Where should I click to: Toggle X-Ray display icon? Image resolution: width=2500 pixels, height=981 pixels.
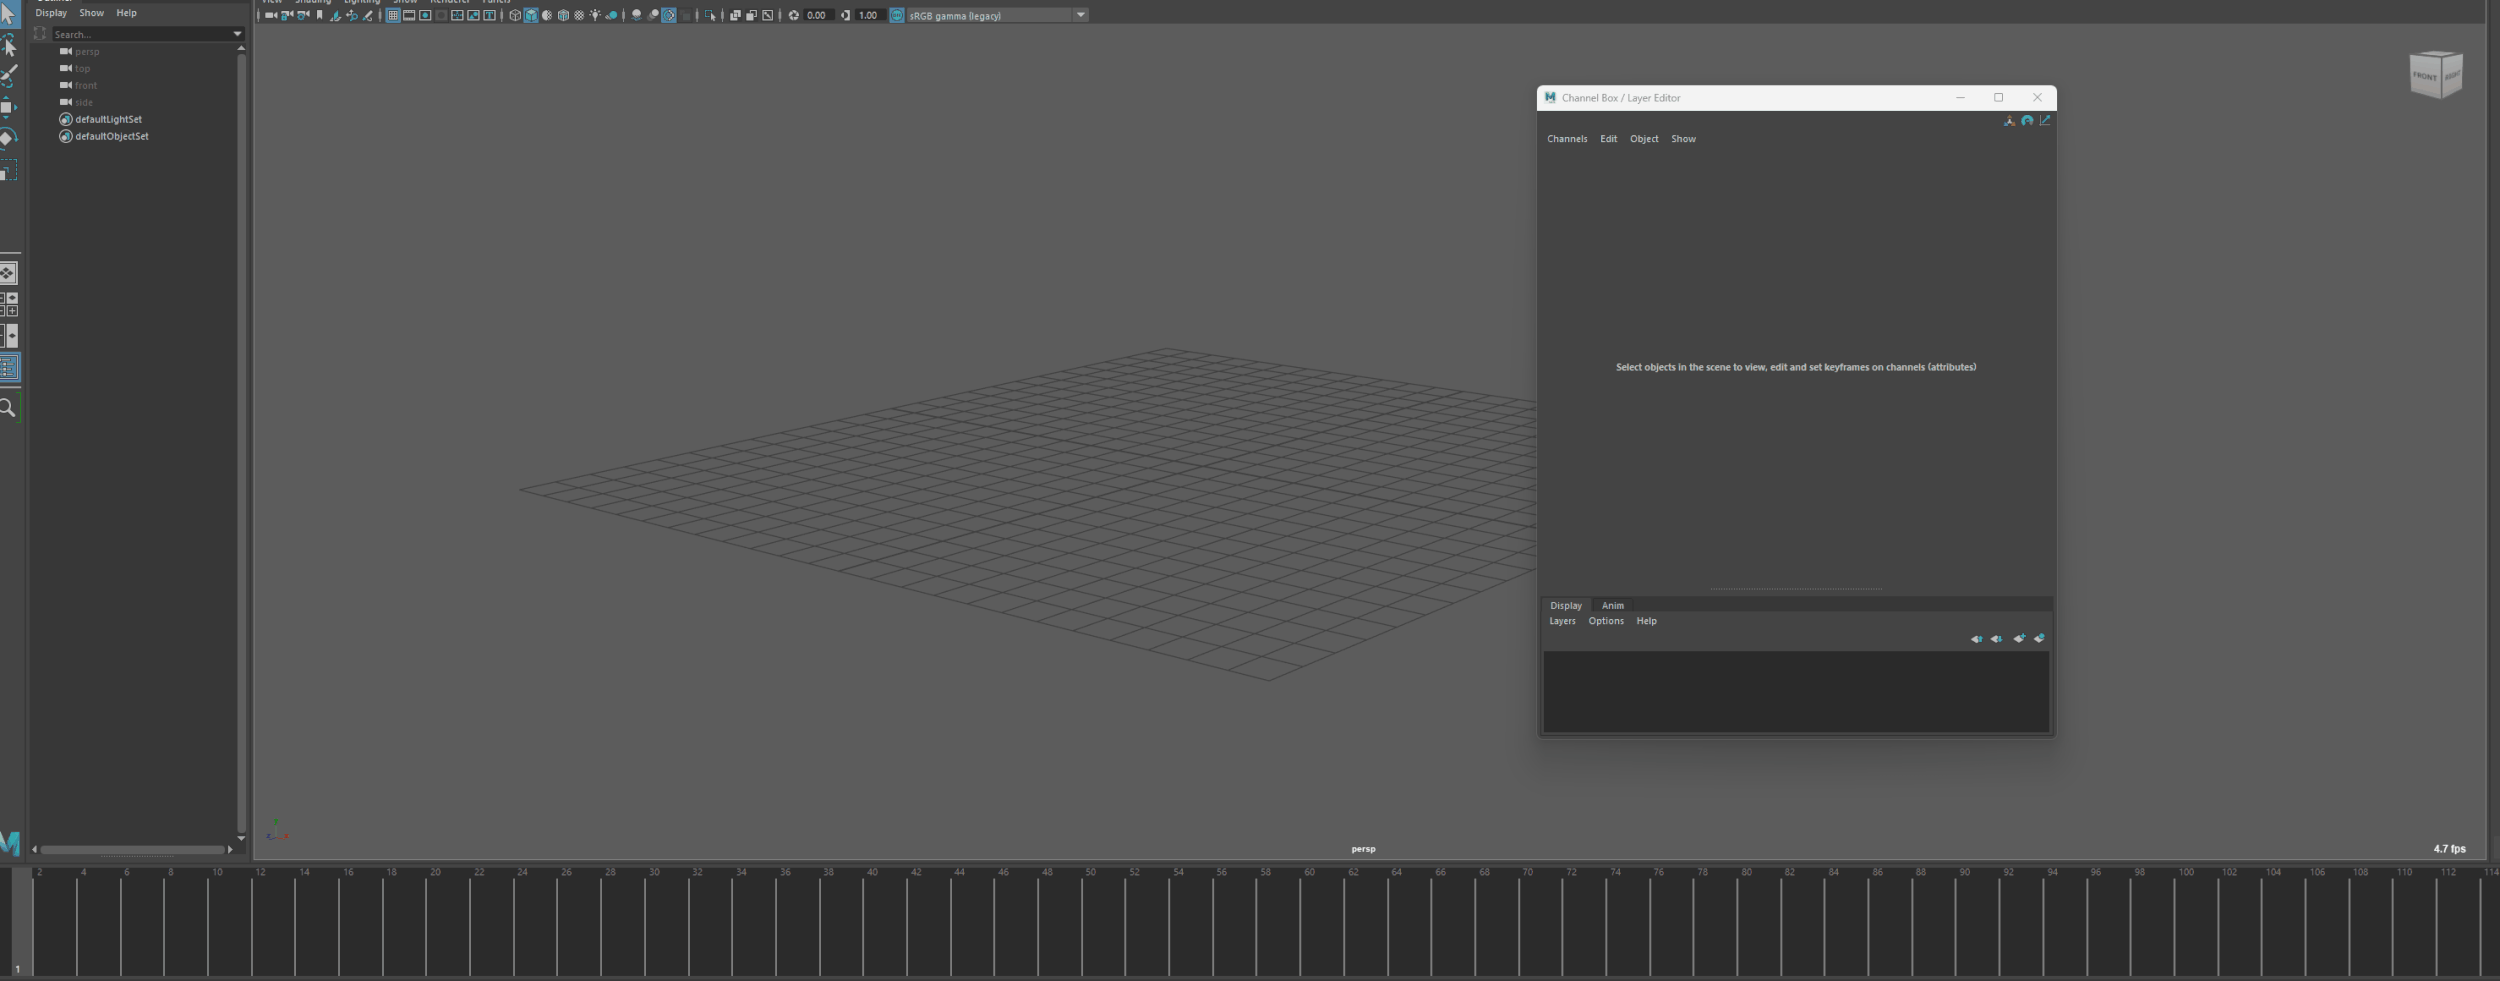pos(735,15)
